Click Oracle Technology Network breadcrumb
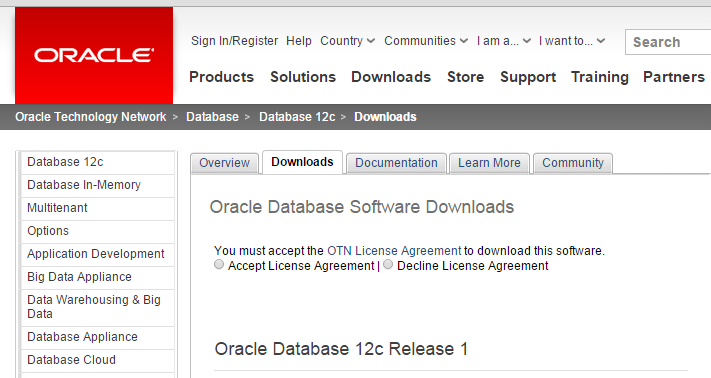The image size is (711, 378). (x=91, y=117)
